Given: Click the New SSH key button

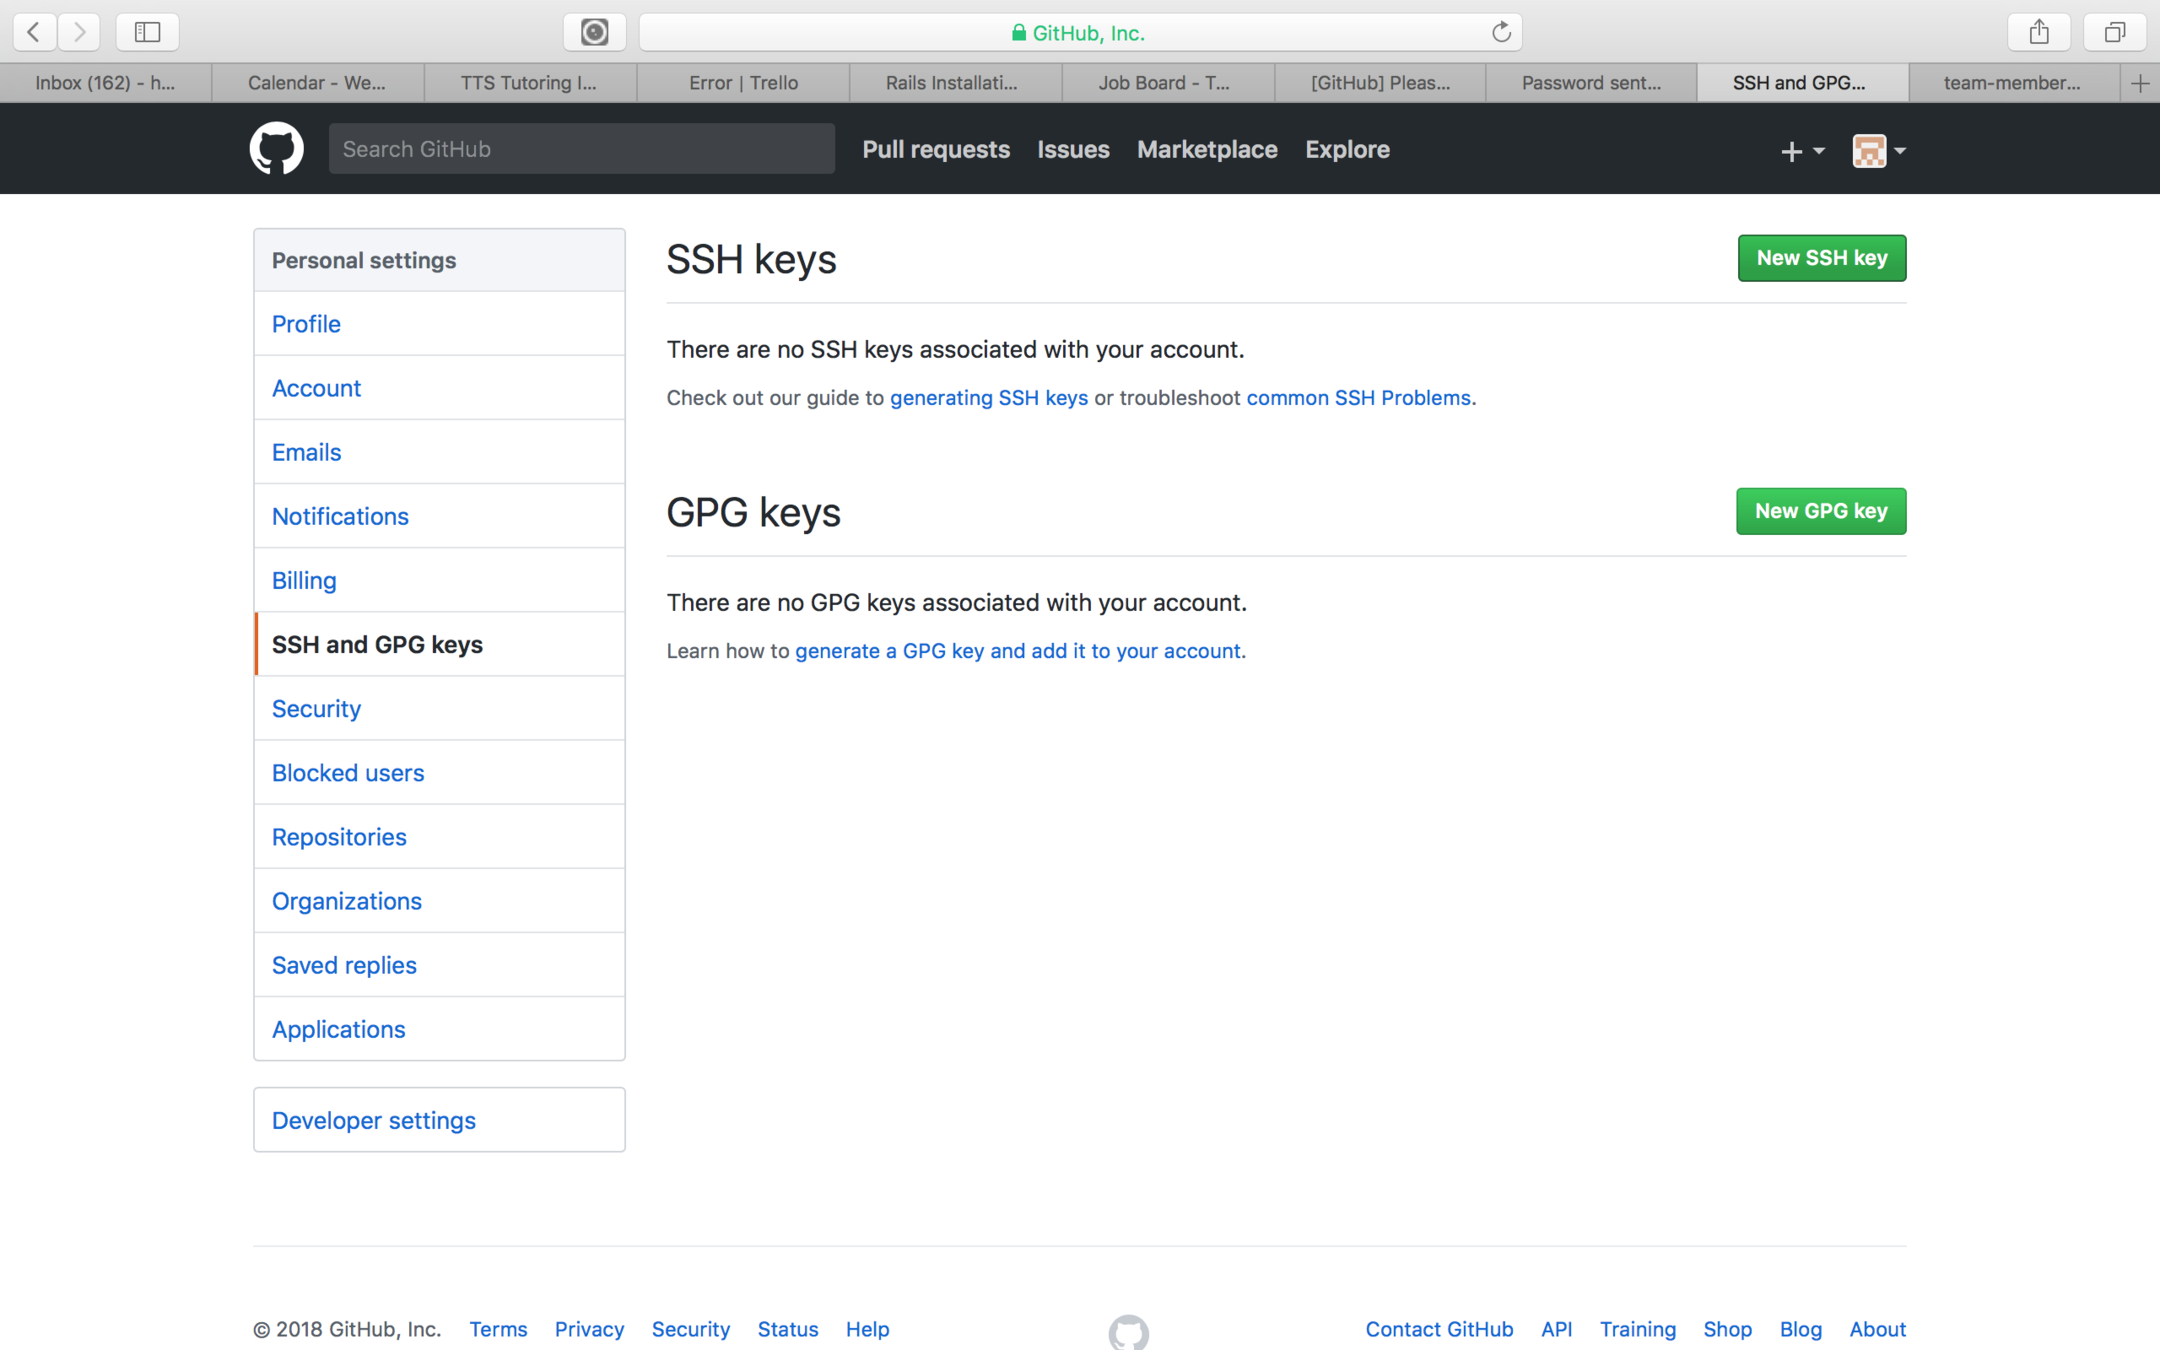Looking at the screenshot, I should pos(1821,258).
